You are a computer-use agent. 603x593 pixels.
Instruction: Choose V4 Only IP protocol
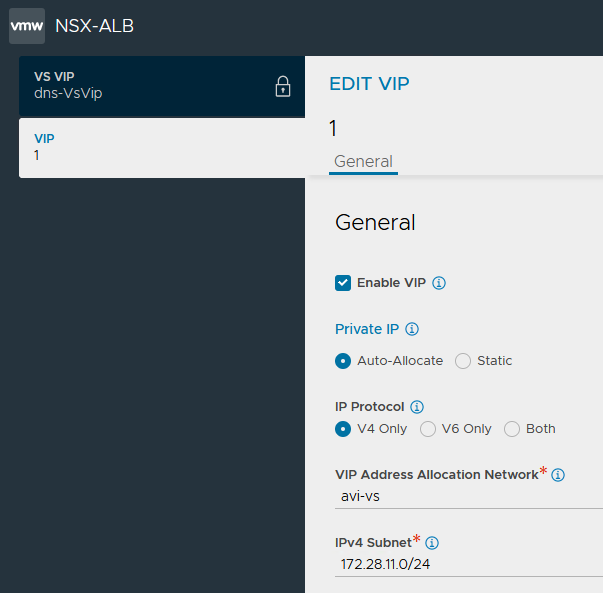(x=343, y=429)
